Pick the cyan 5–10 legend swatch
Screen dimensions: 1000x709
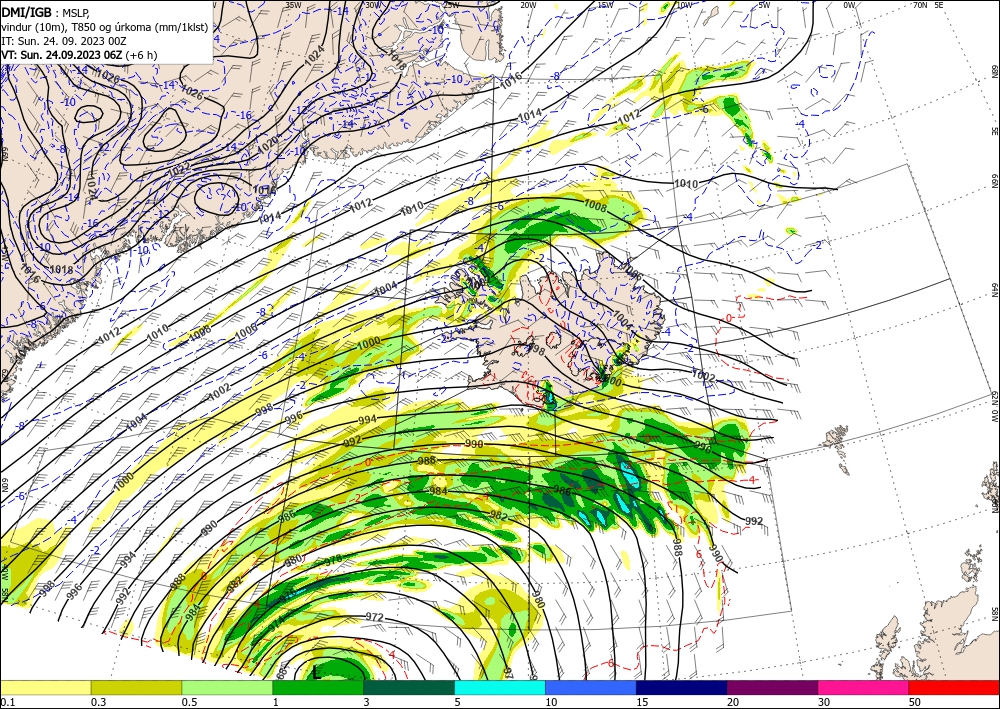(x=500, y=687)
